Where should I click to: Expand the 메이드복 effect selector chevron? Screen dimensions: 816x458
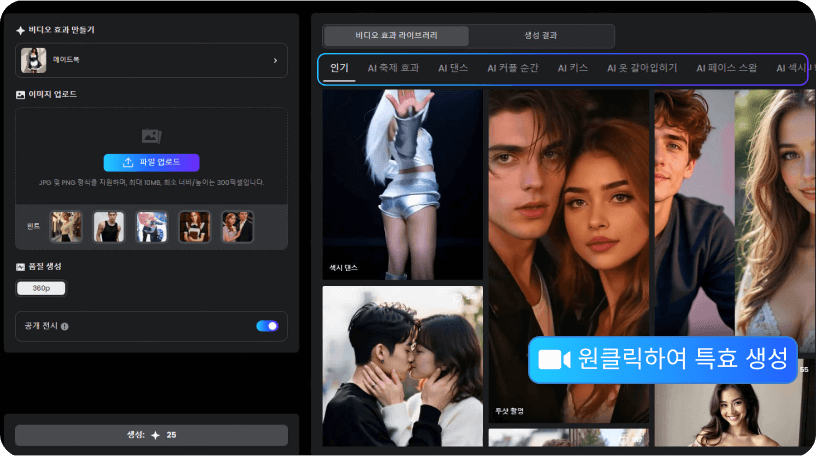pos(275,60)
